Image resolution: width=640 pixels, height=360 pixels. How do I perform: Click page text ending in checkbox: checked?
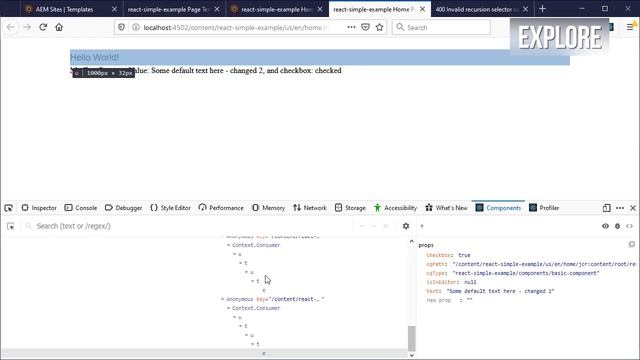(x=206, y=71)
